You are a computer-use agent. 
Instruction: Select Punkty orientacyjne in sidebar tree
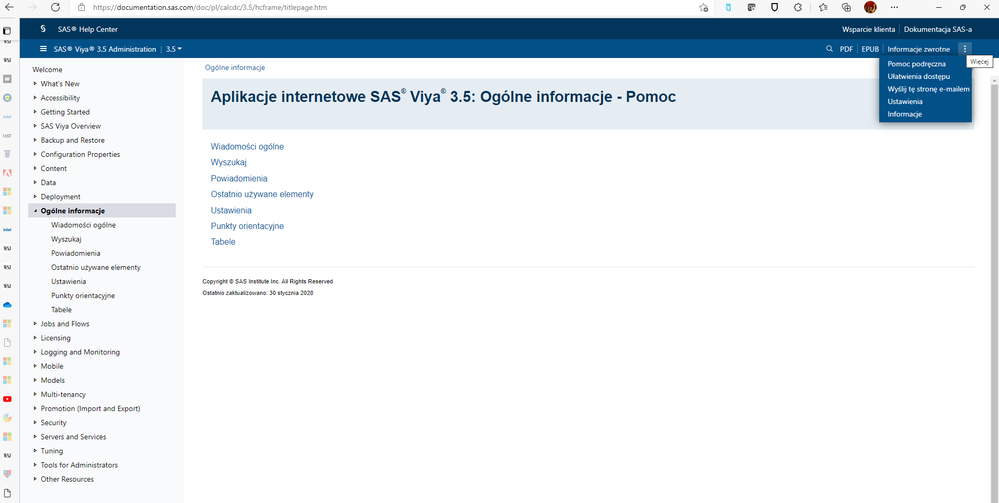(83, 296)
